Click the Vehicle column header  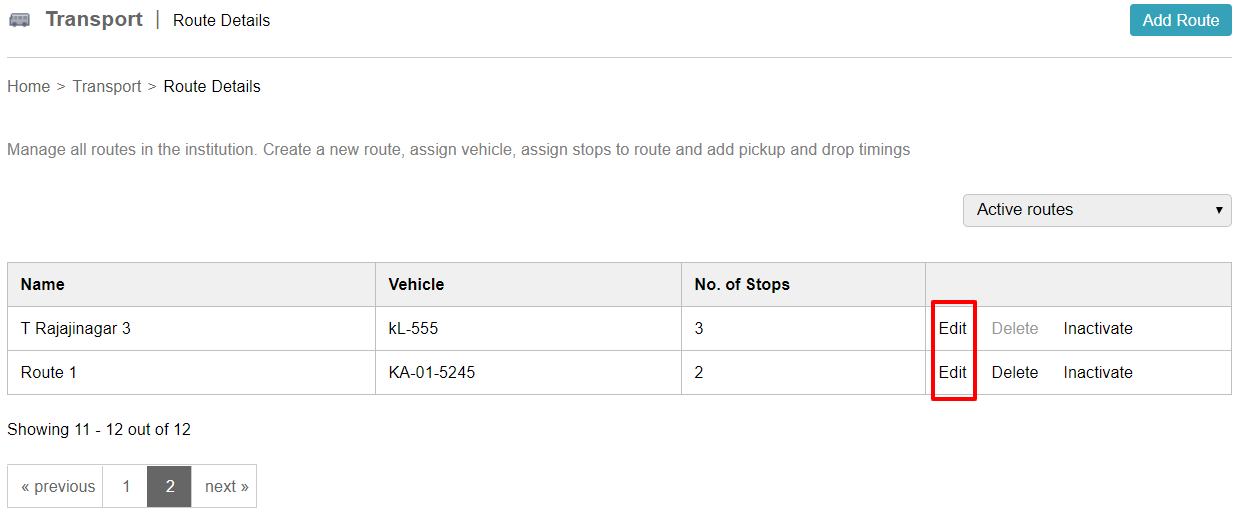pos(416,284)
